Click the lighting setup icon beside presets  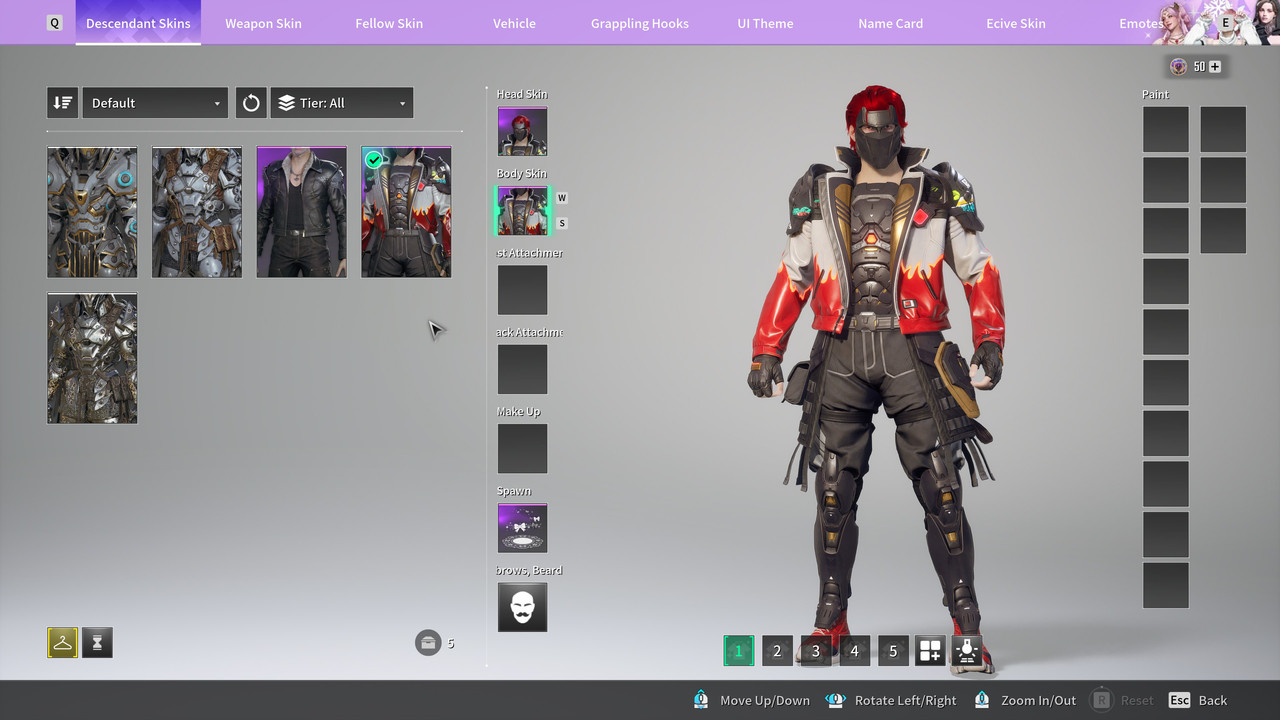966,651
